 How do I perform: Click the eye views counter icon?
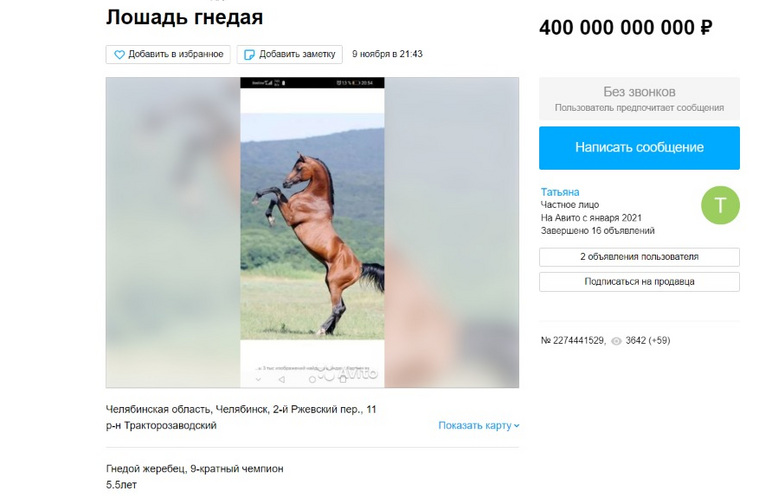coord(616,341)
